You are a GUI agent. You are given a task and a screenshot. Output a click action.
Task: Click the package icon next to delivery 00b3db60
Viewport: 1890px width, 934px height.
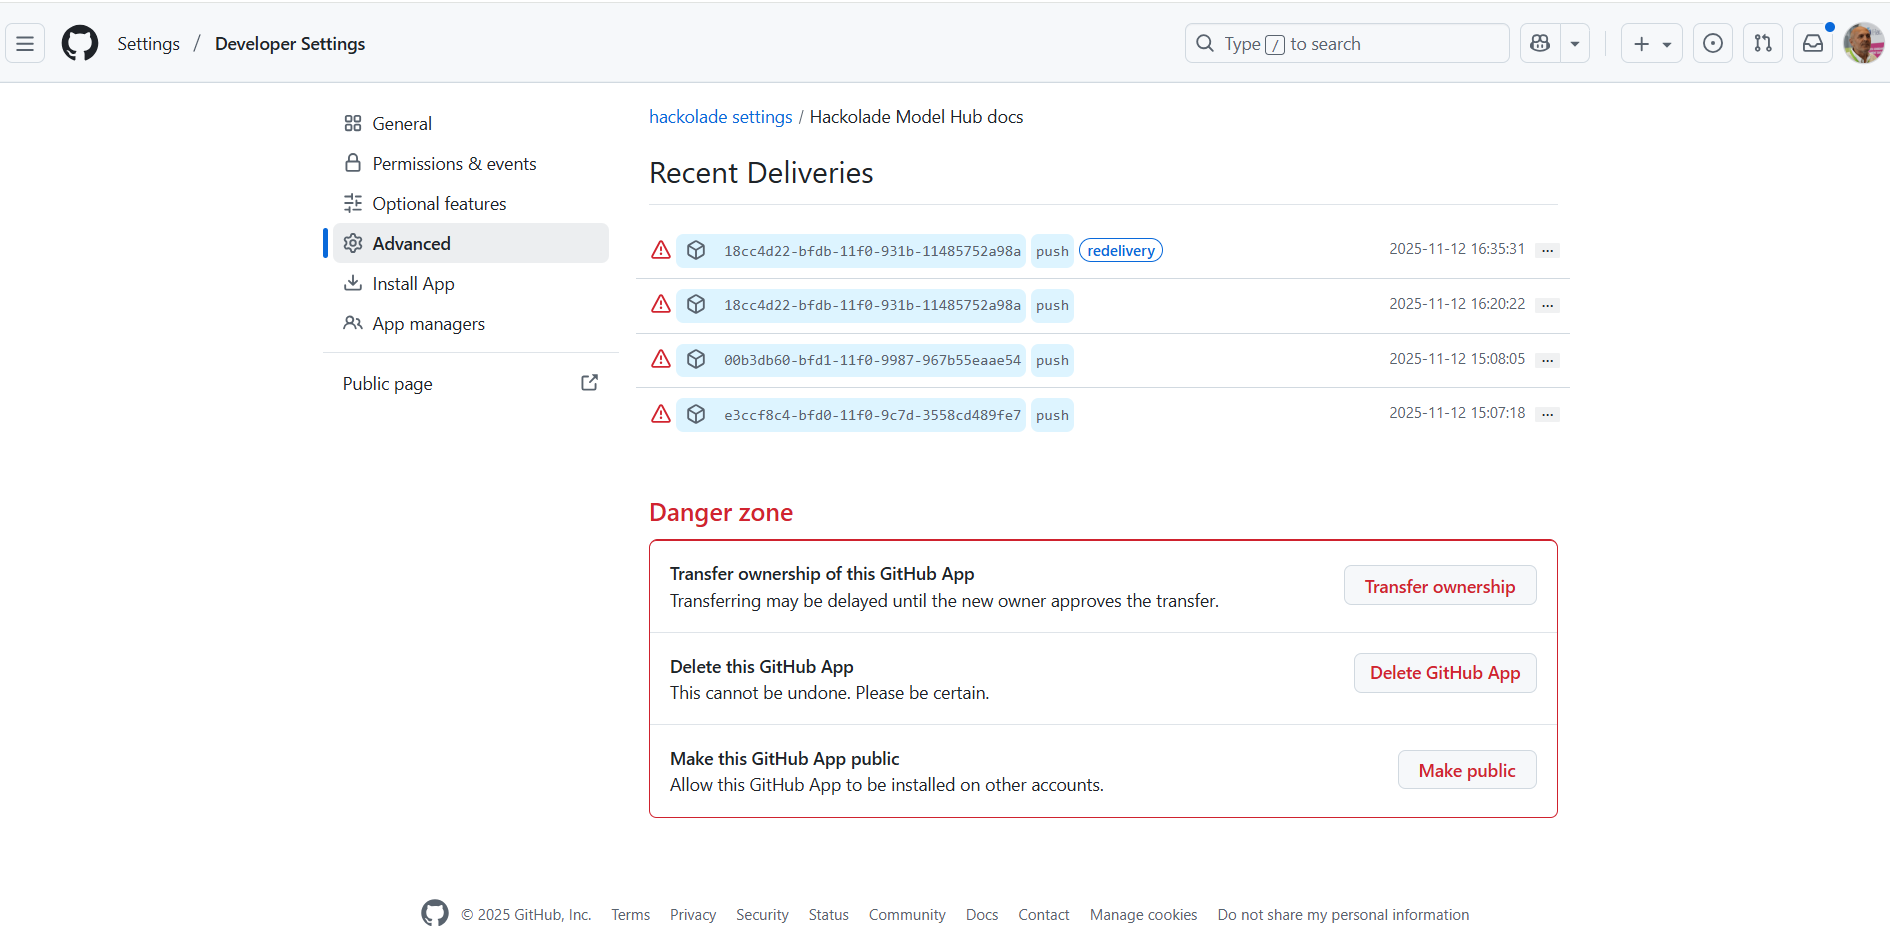point(696,359)
